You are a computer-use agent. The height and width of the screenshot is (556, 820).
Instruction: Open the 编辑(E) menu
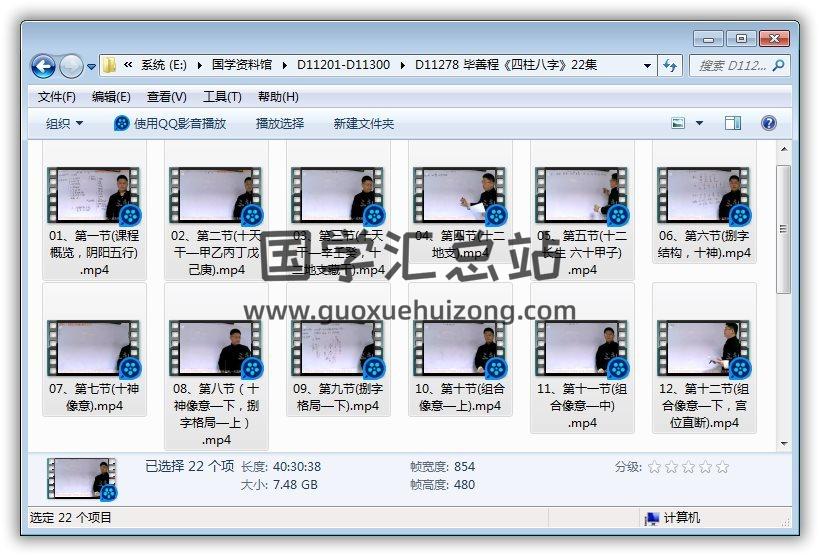111,96
